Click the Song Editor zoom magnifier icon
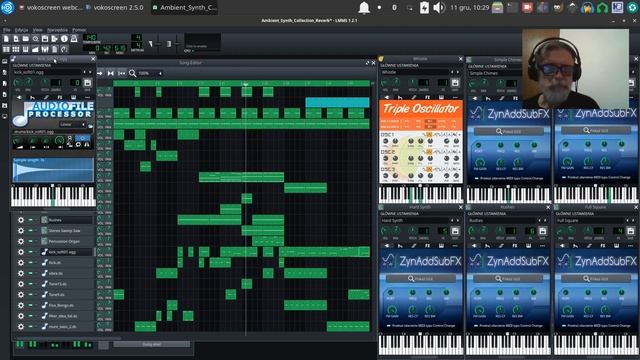Screen dimensions: 640x360 [x=133, y=73]
